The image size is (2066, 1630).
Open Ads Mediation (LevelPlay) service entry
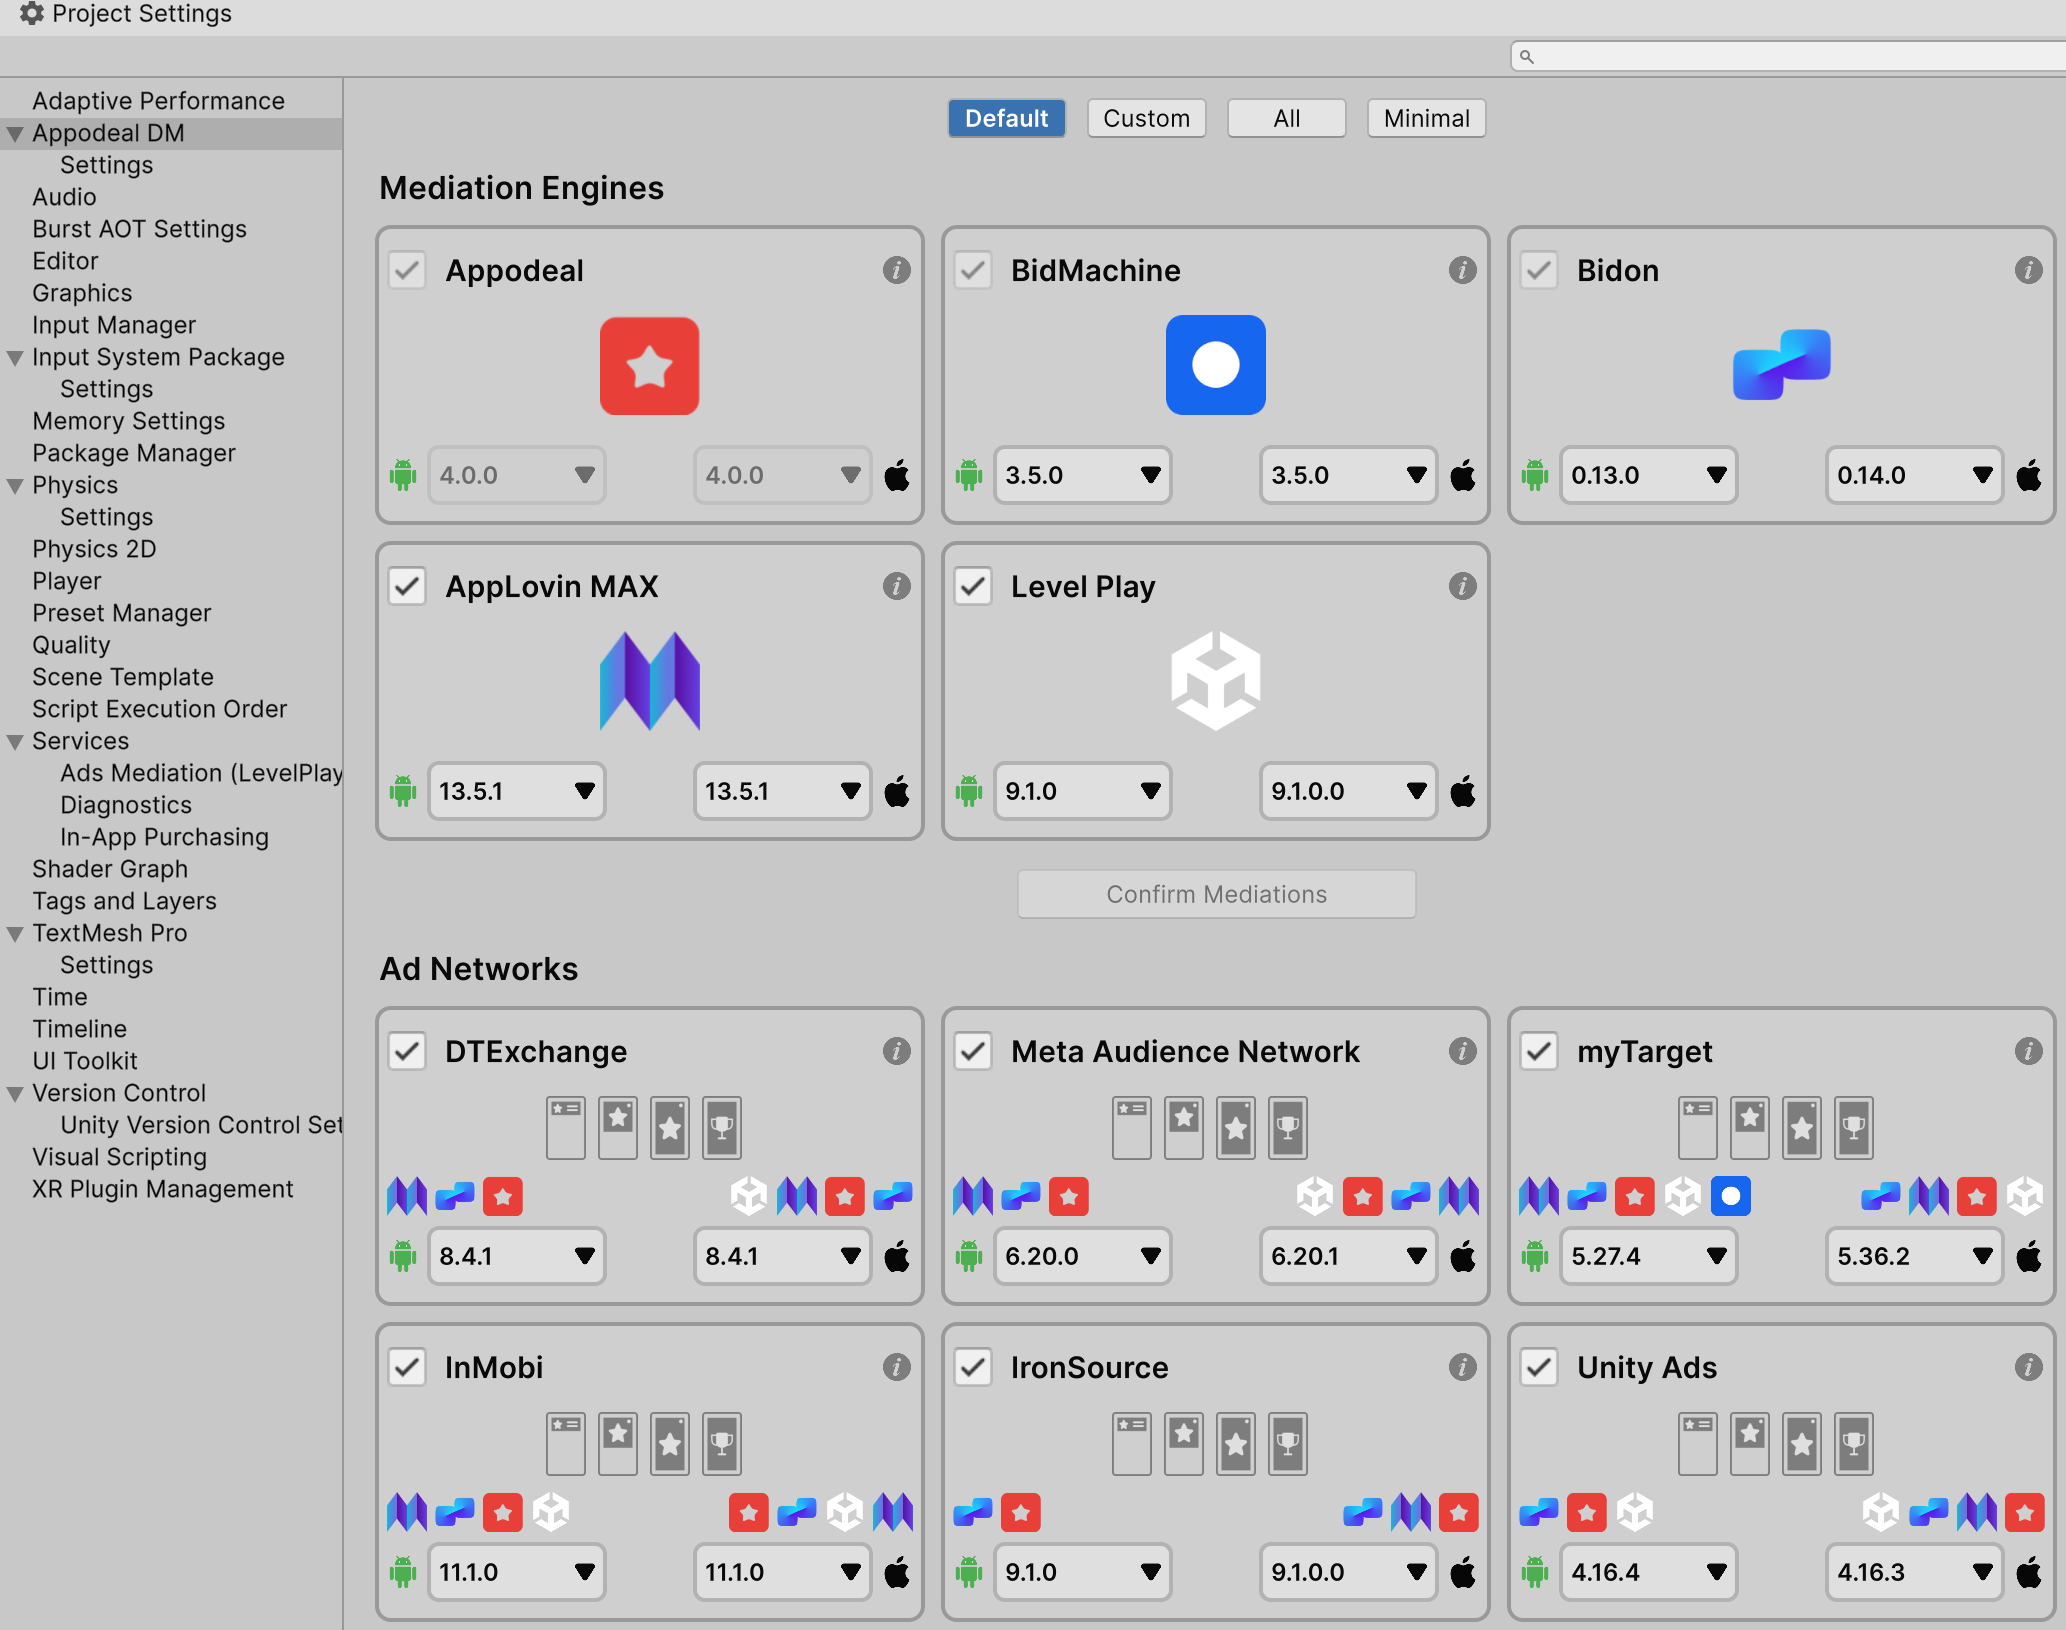point(201,773)
